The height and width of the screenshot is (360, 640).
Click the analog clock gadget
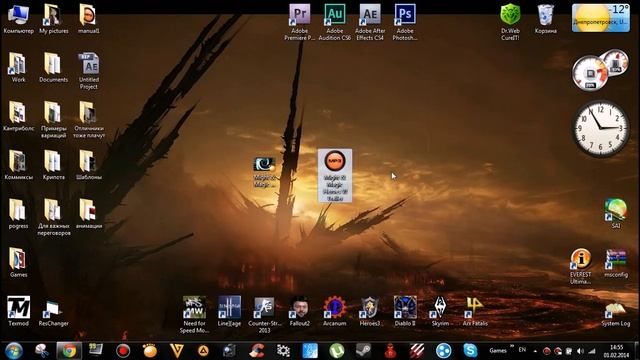(x=600, y=129)
